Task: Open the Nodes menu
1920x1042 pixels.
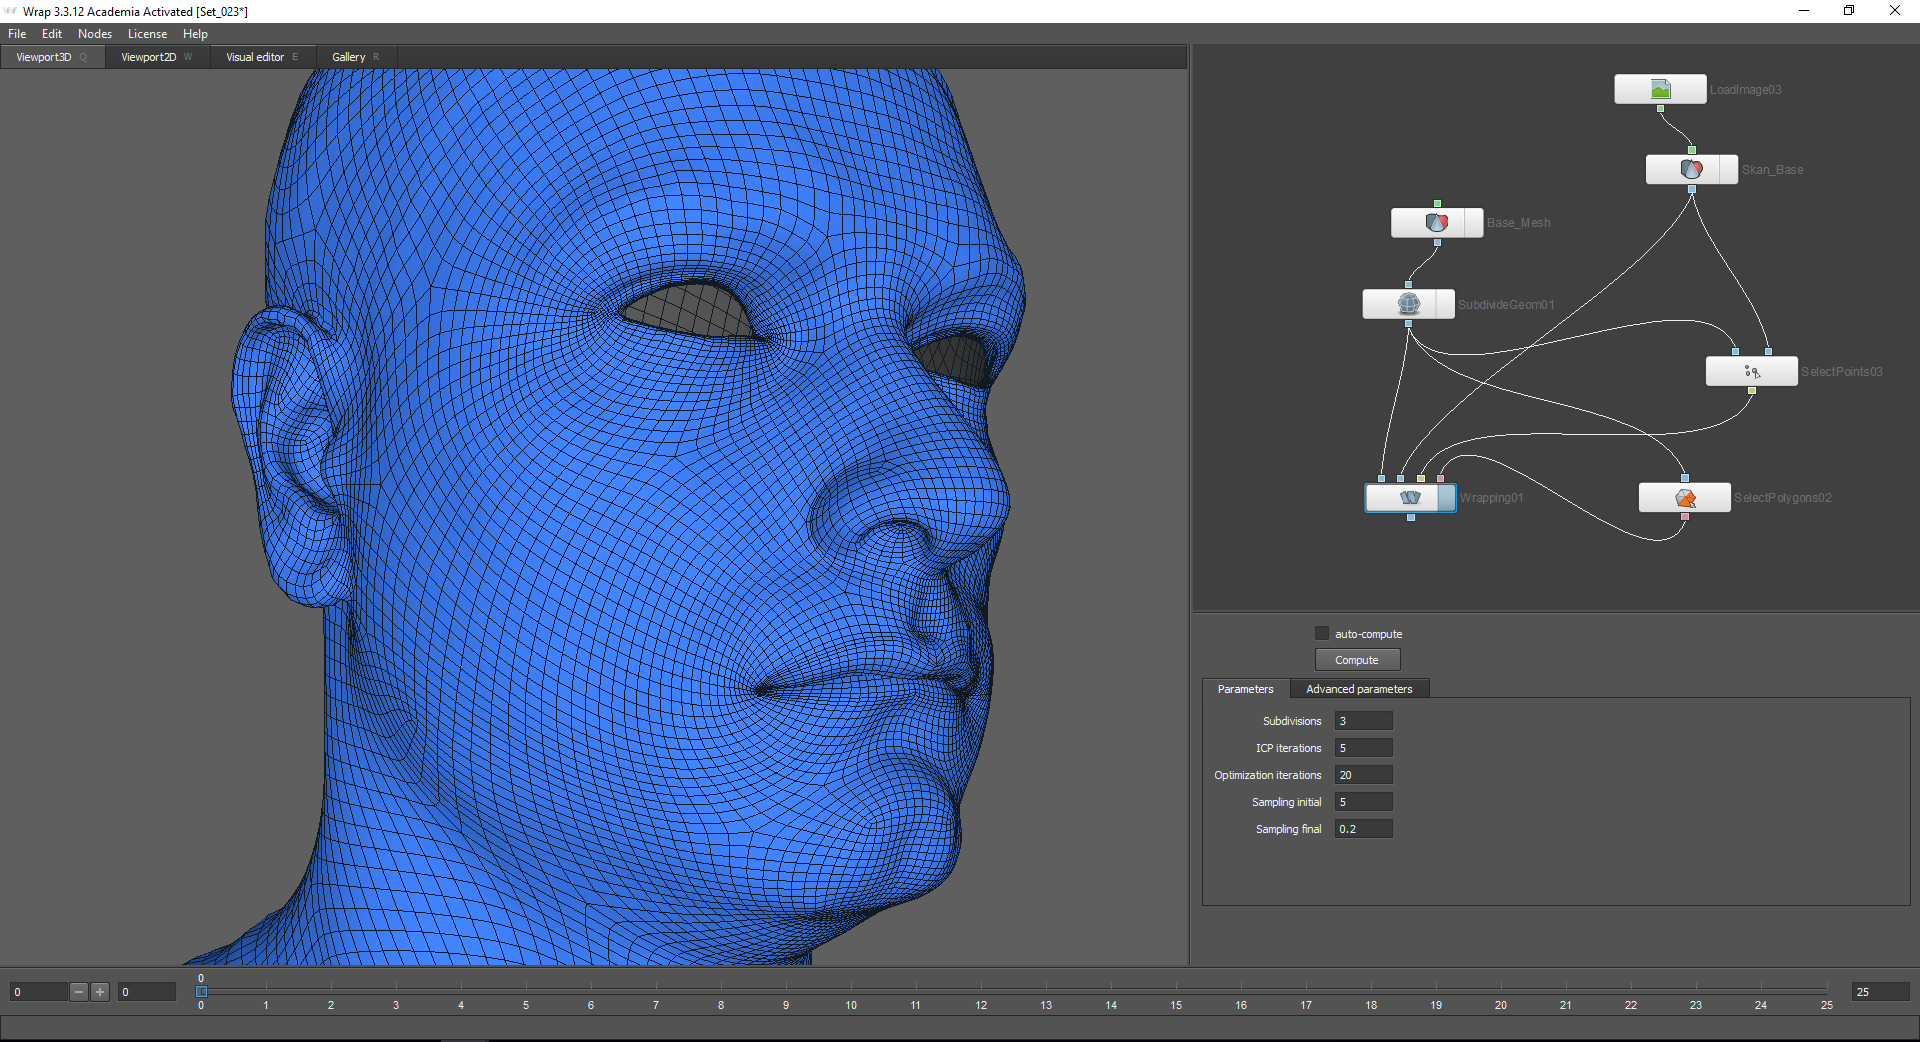Action: pos(95,34)
